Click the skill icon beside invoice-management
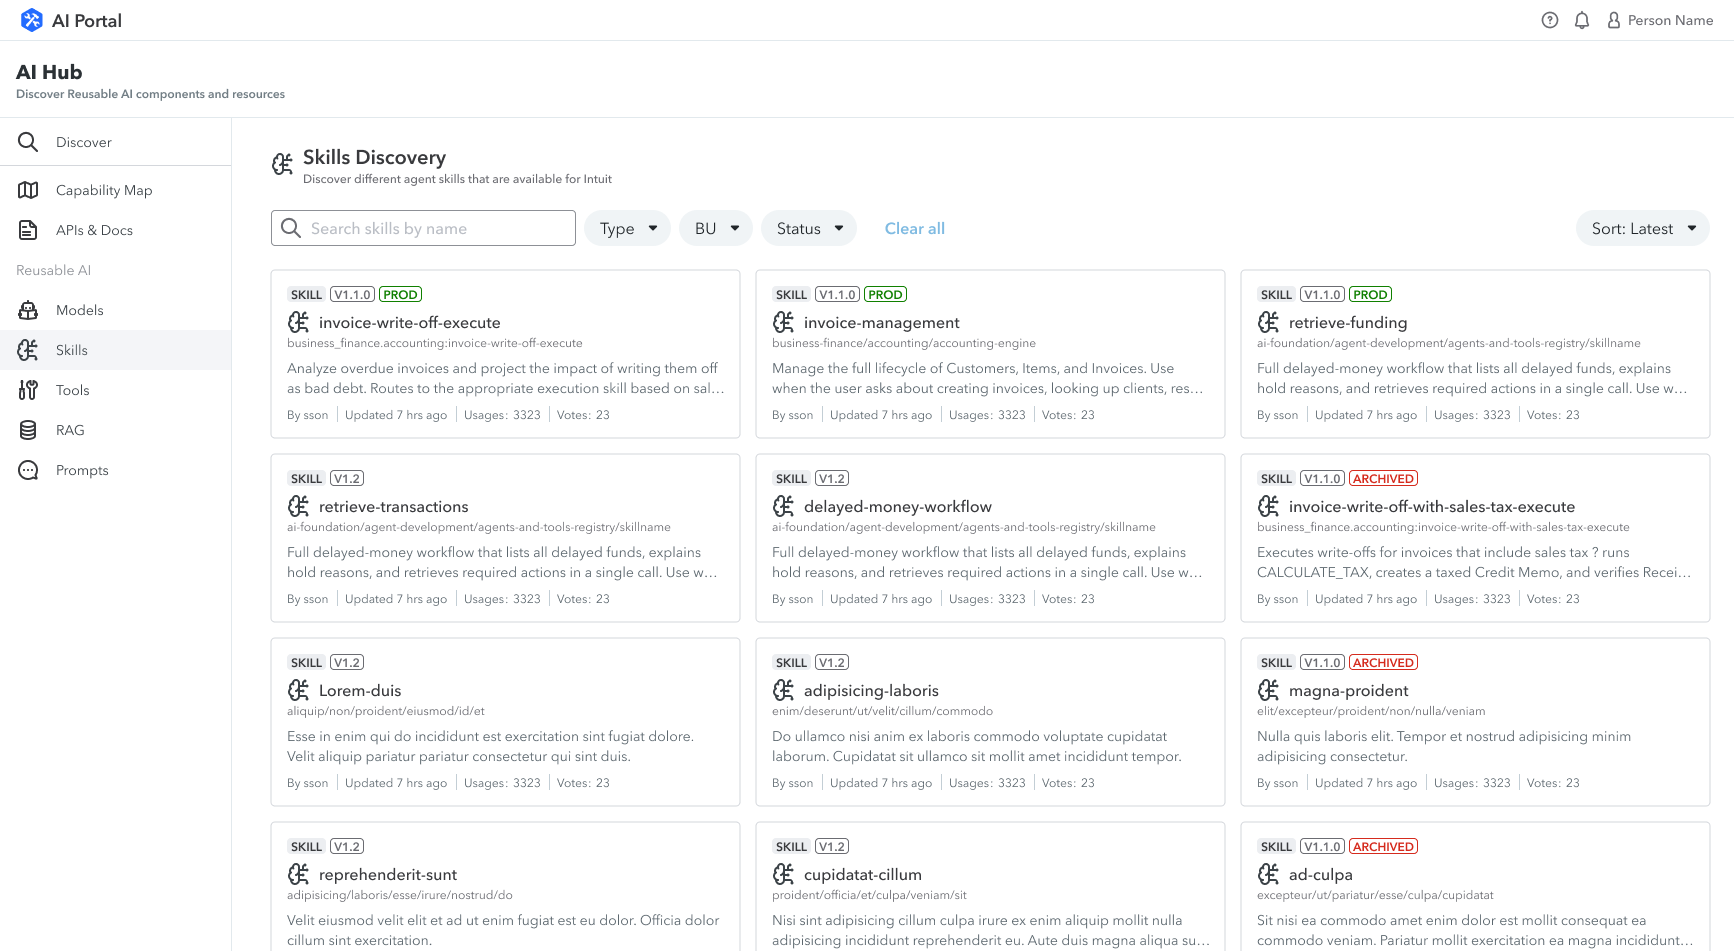 pos(784,322)
